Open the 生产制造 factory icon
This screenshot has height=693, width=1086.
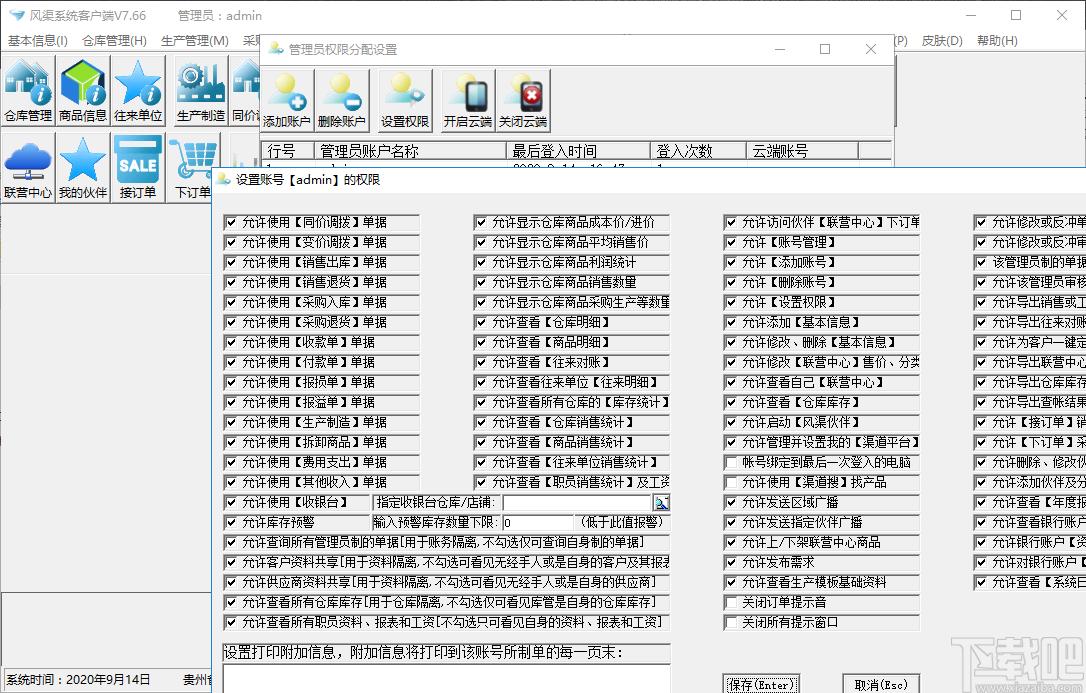[x=201, y=91]
